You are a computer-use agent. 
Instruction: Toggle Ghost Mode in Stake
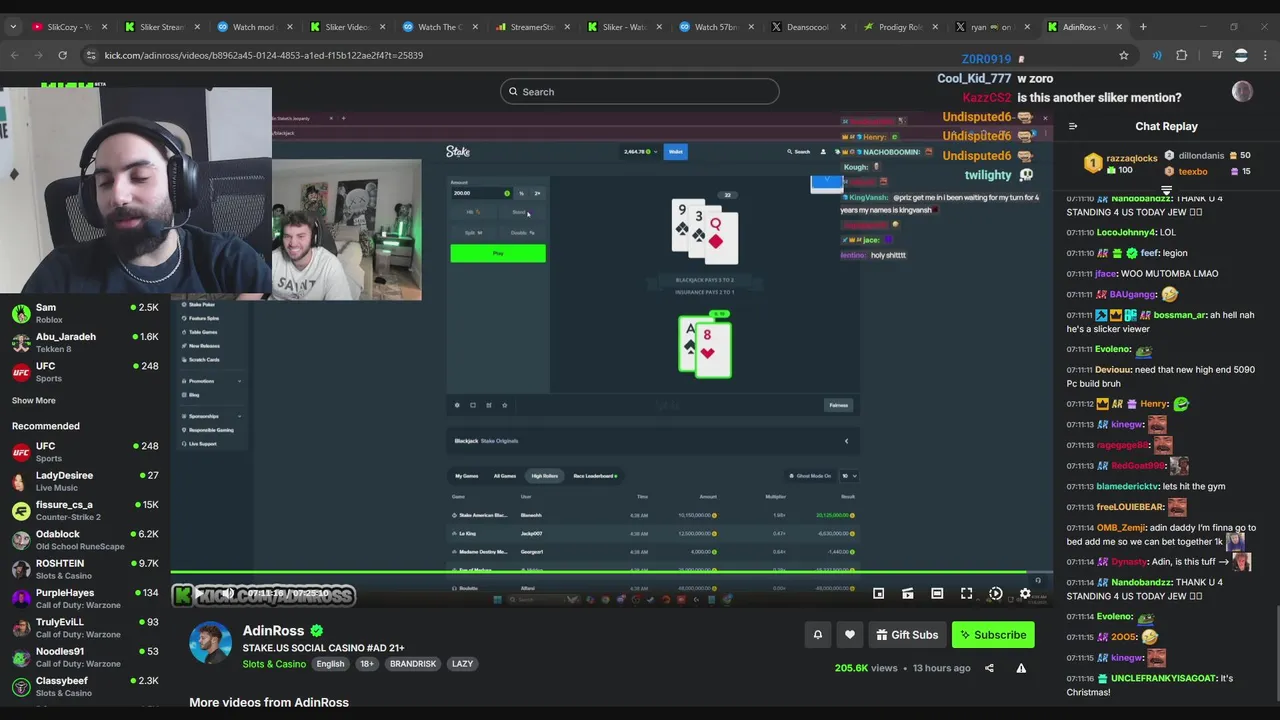pos(810,476)
